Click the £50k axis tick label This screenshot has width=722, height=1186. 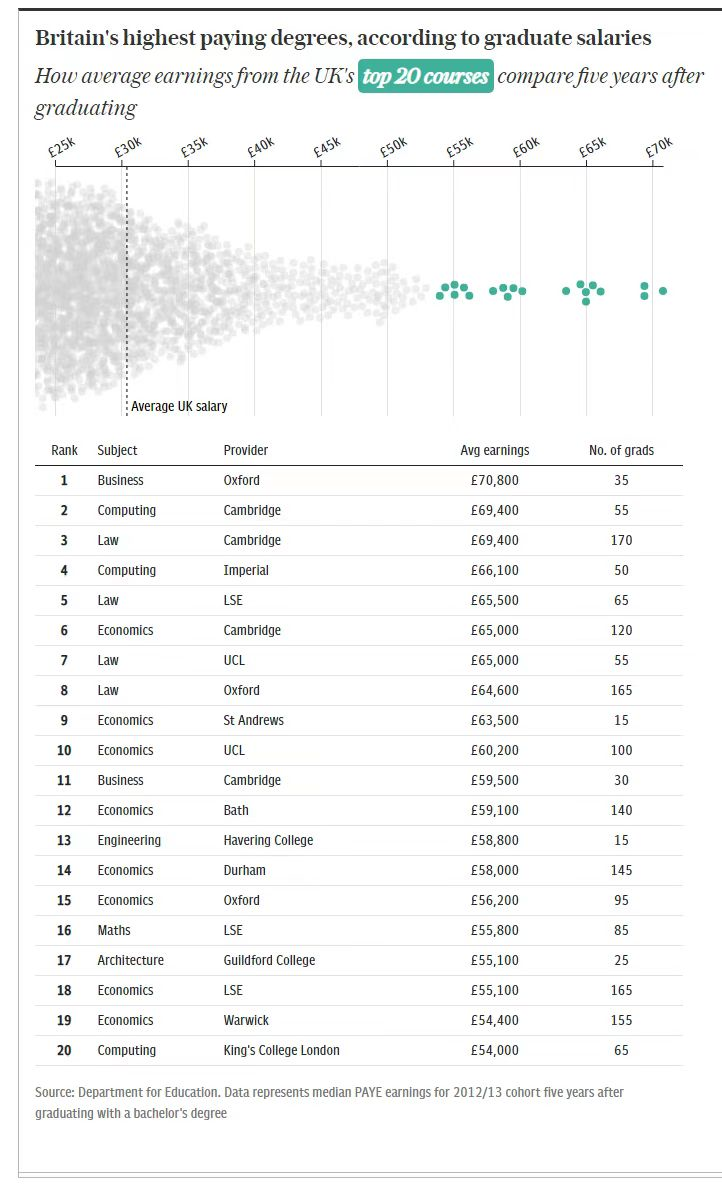click(393, 147)
